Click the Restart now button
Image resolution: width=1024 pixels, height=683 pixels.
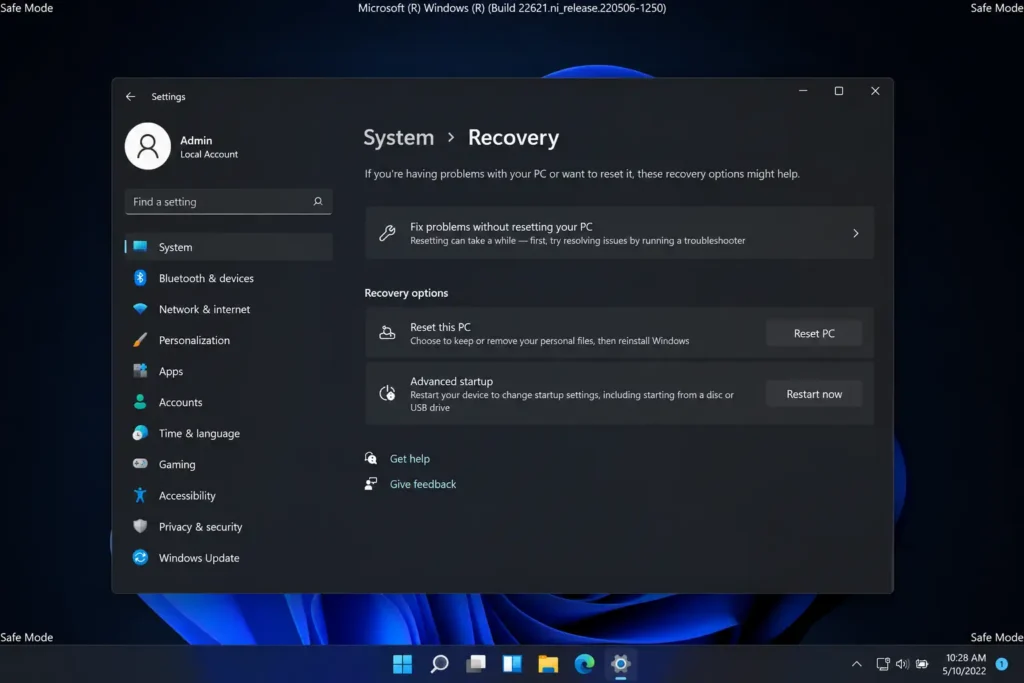coord(814,394)
